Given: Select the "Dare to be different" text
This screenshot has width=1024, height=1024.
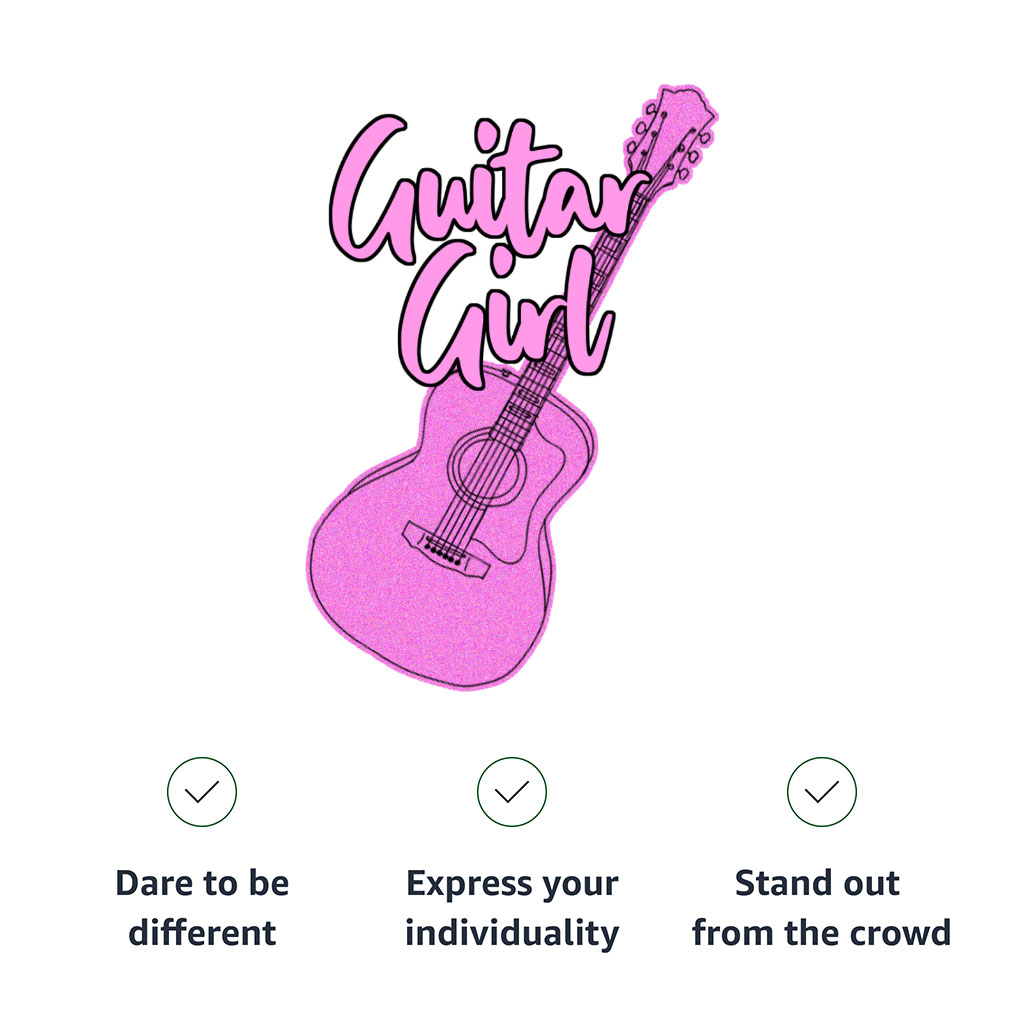Looking at the screenshot, I should click(202, 908).
